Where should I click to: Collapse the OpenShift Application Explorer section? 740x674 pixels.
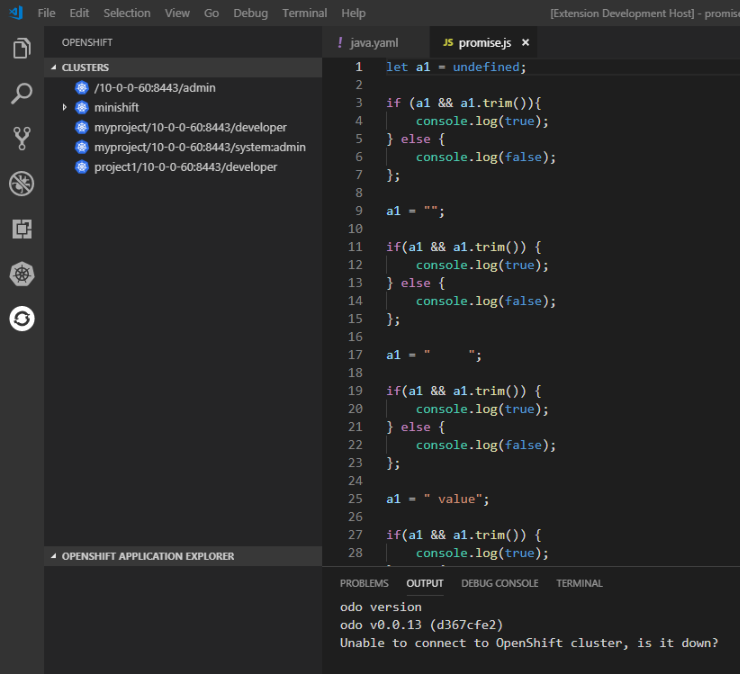pyautogui.click(x=53, y=556)
